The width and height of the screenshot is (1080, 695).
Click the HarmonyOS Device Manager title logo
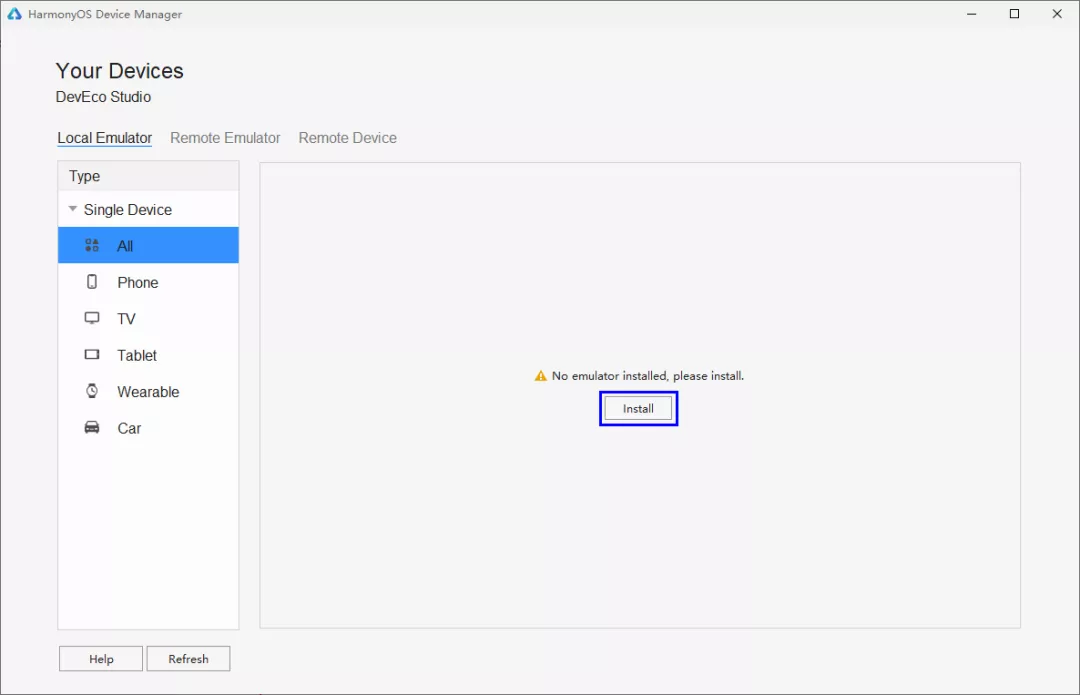14,14
